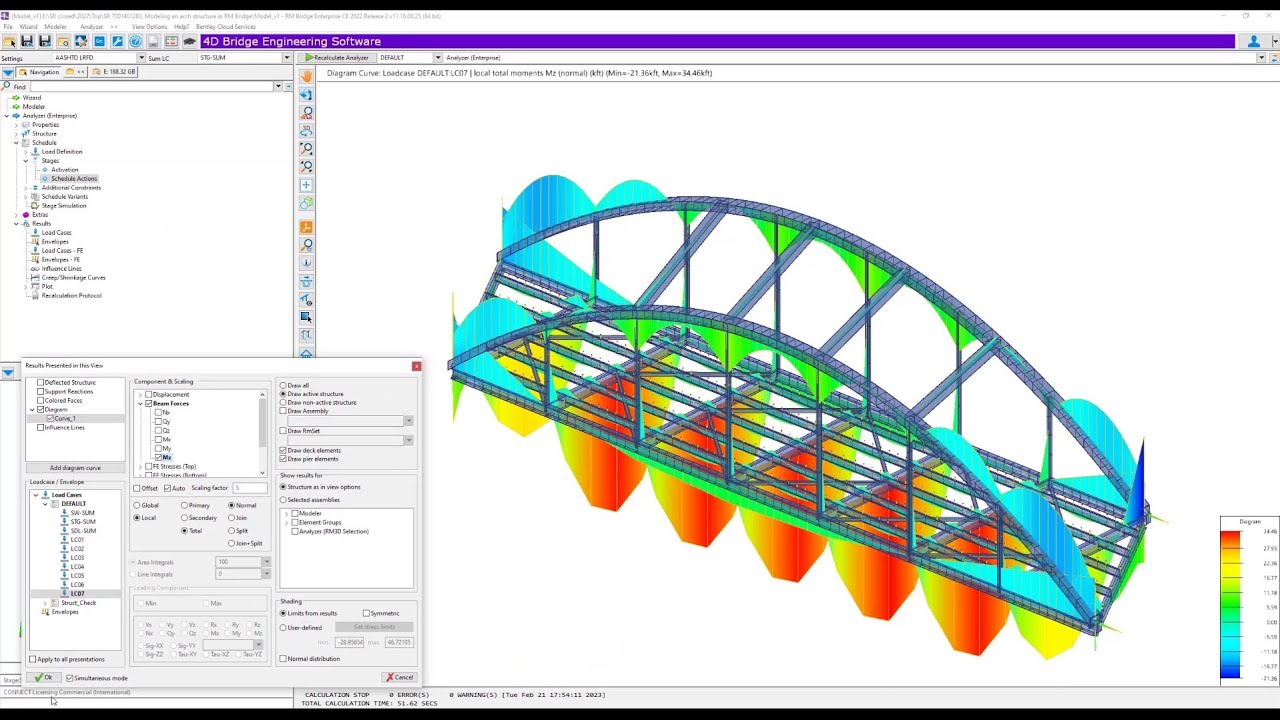1280x720 pixels.
Task: Open the Help? menu
Action: 181,27
